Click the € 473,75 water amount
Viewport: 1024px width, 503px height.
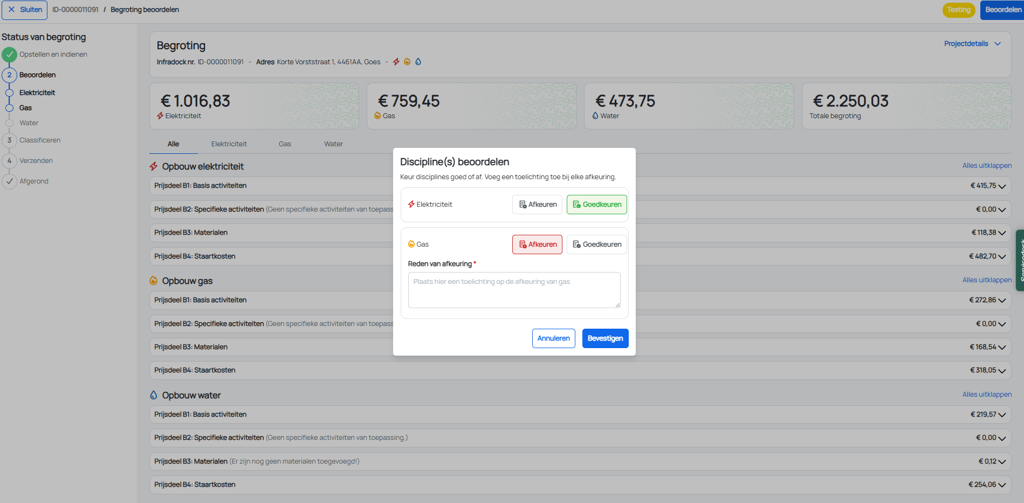[x=626, y=101]
